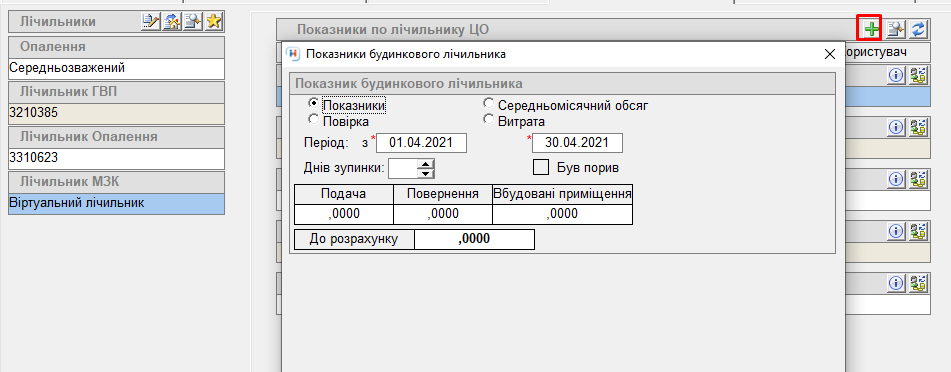Viewport: 951px width, 372px height.
Task: Click the Подача value cell ,0000
Action: pos(344,214)
